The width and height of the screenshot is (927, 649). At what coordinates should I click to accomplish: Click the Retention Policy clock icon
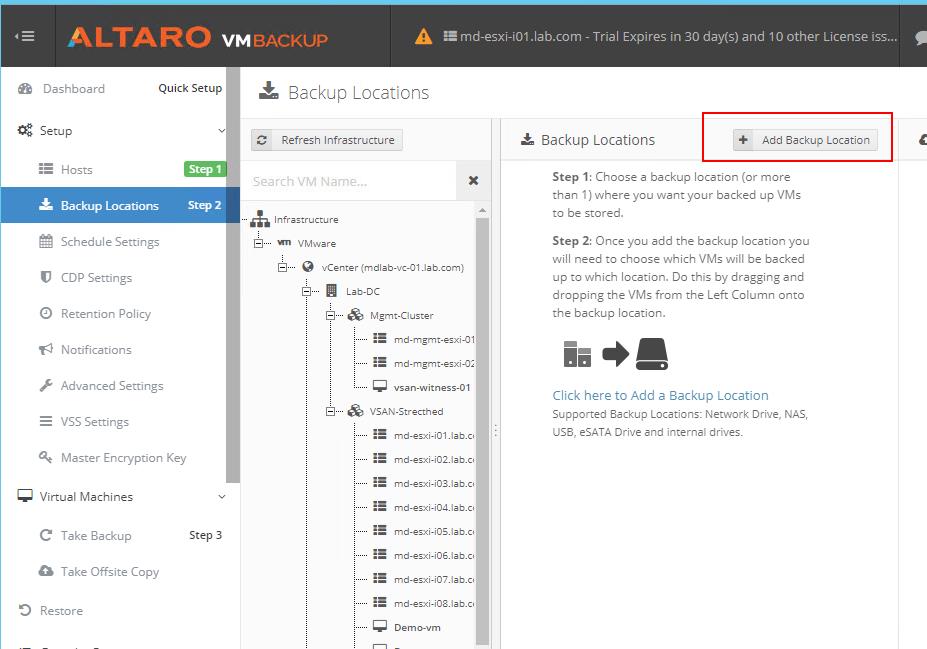click(x=46, y=313)
